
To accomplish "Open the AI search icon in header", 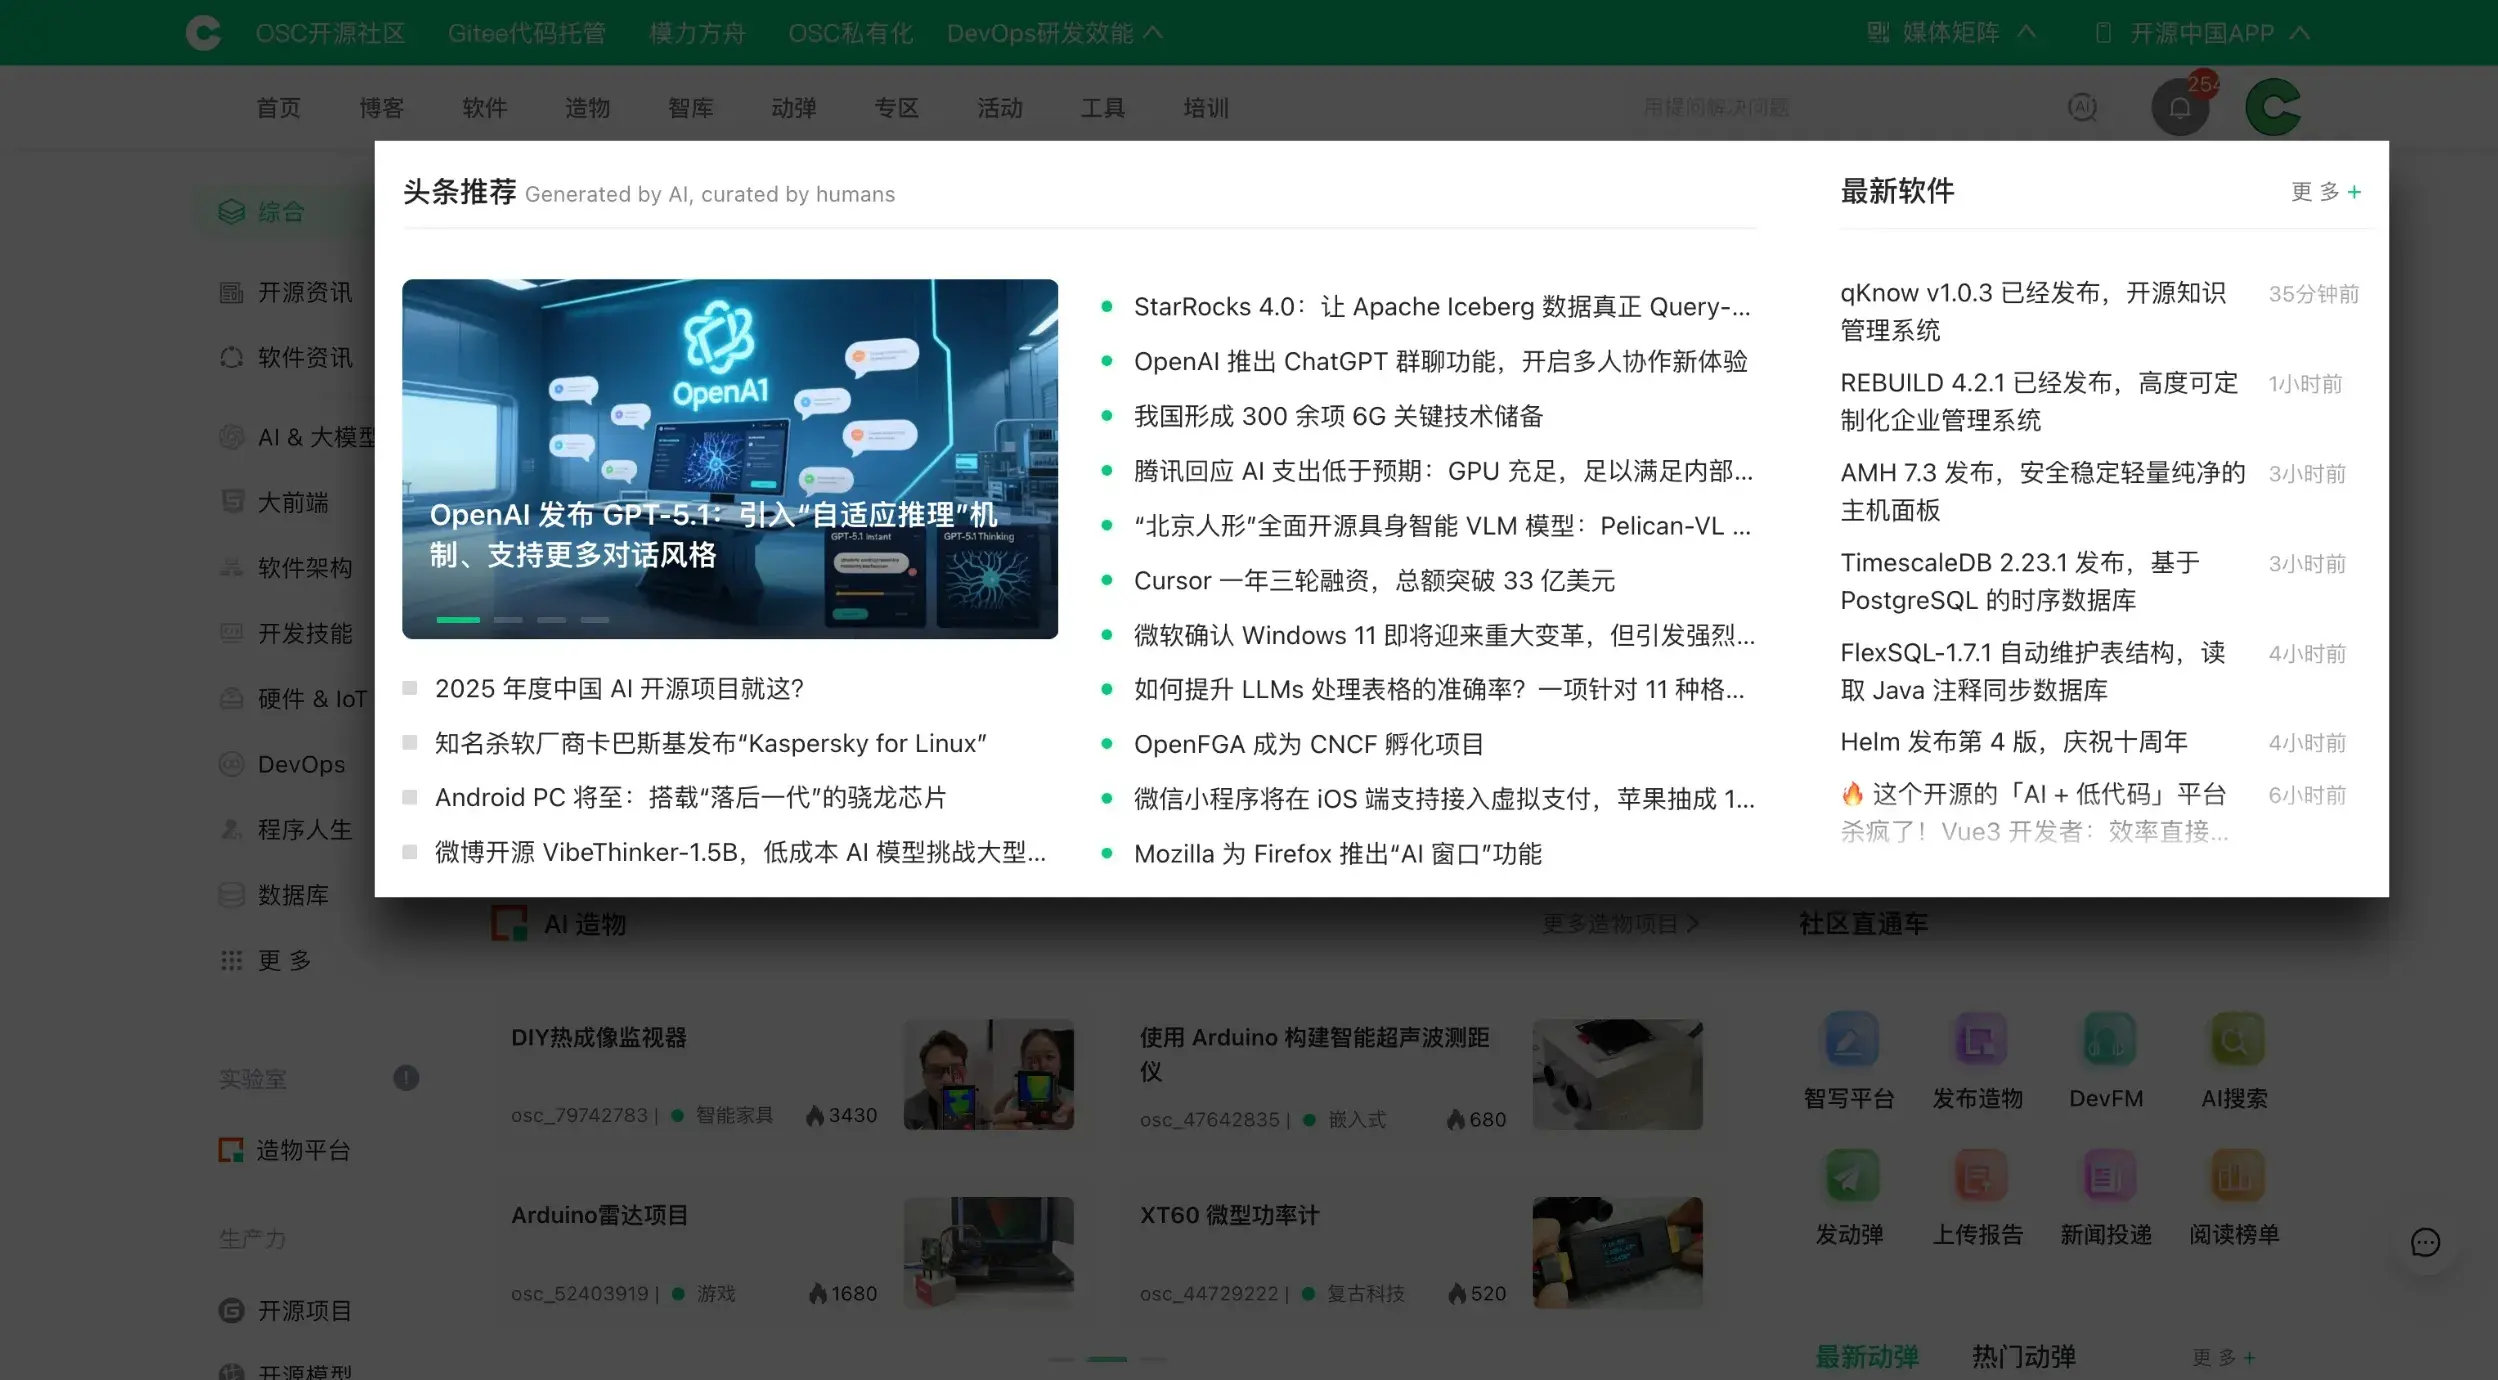I will point(2082,108).
